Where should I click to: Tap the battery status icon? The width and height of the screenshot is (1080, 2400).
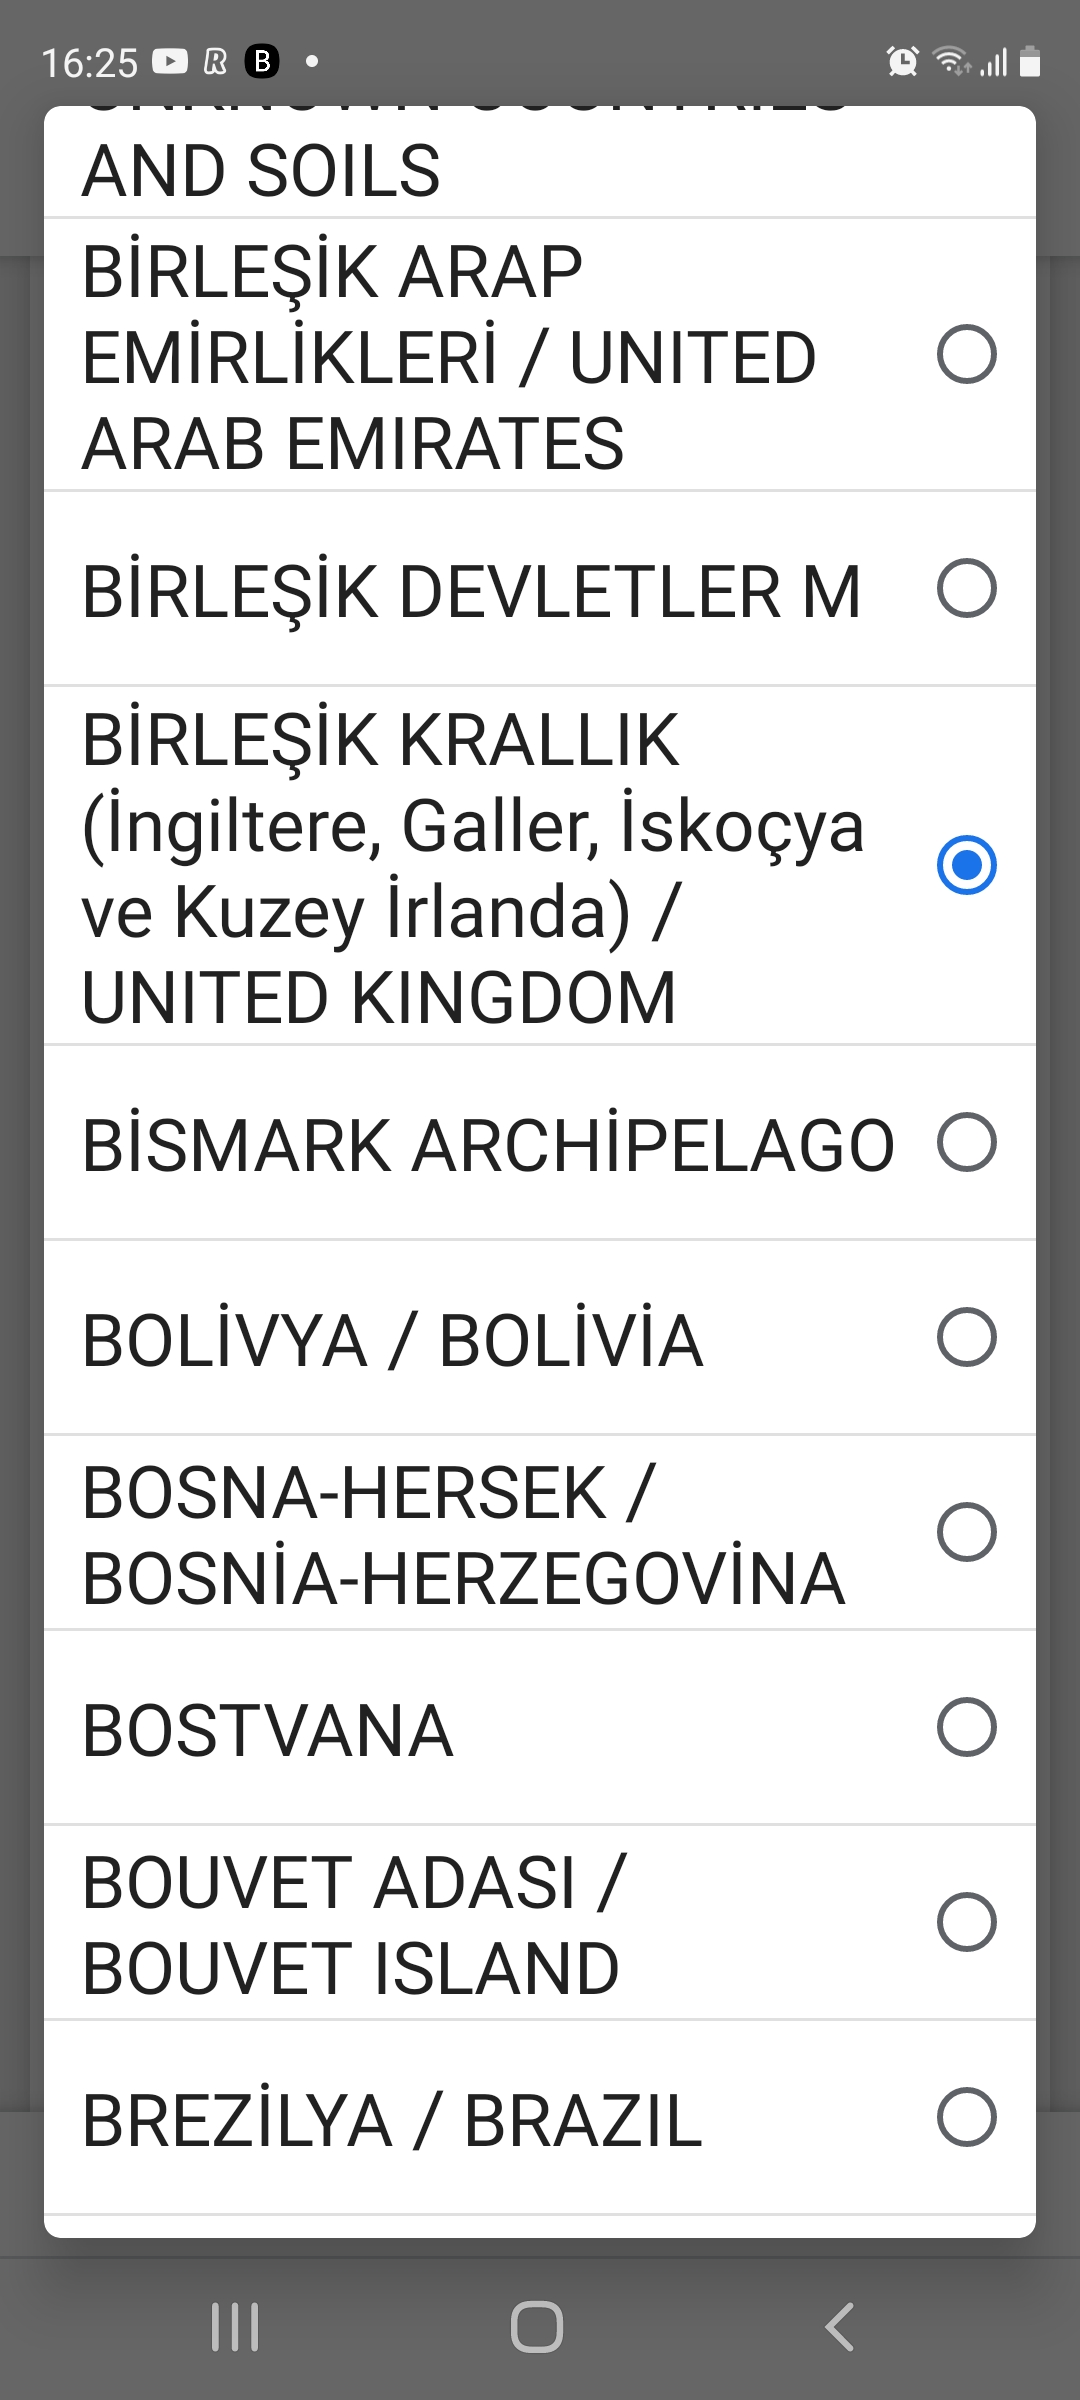pyautogui.click(x=1030, y=62)
